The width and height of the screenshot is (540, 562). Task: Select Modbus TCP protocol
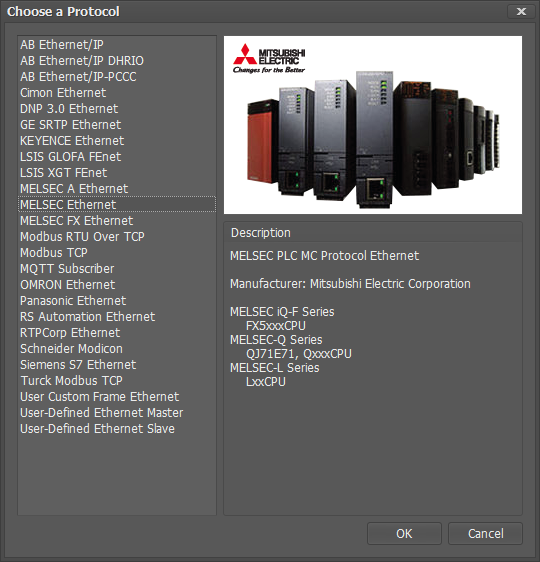tap(117, 253)
